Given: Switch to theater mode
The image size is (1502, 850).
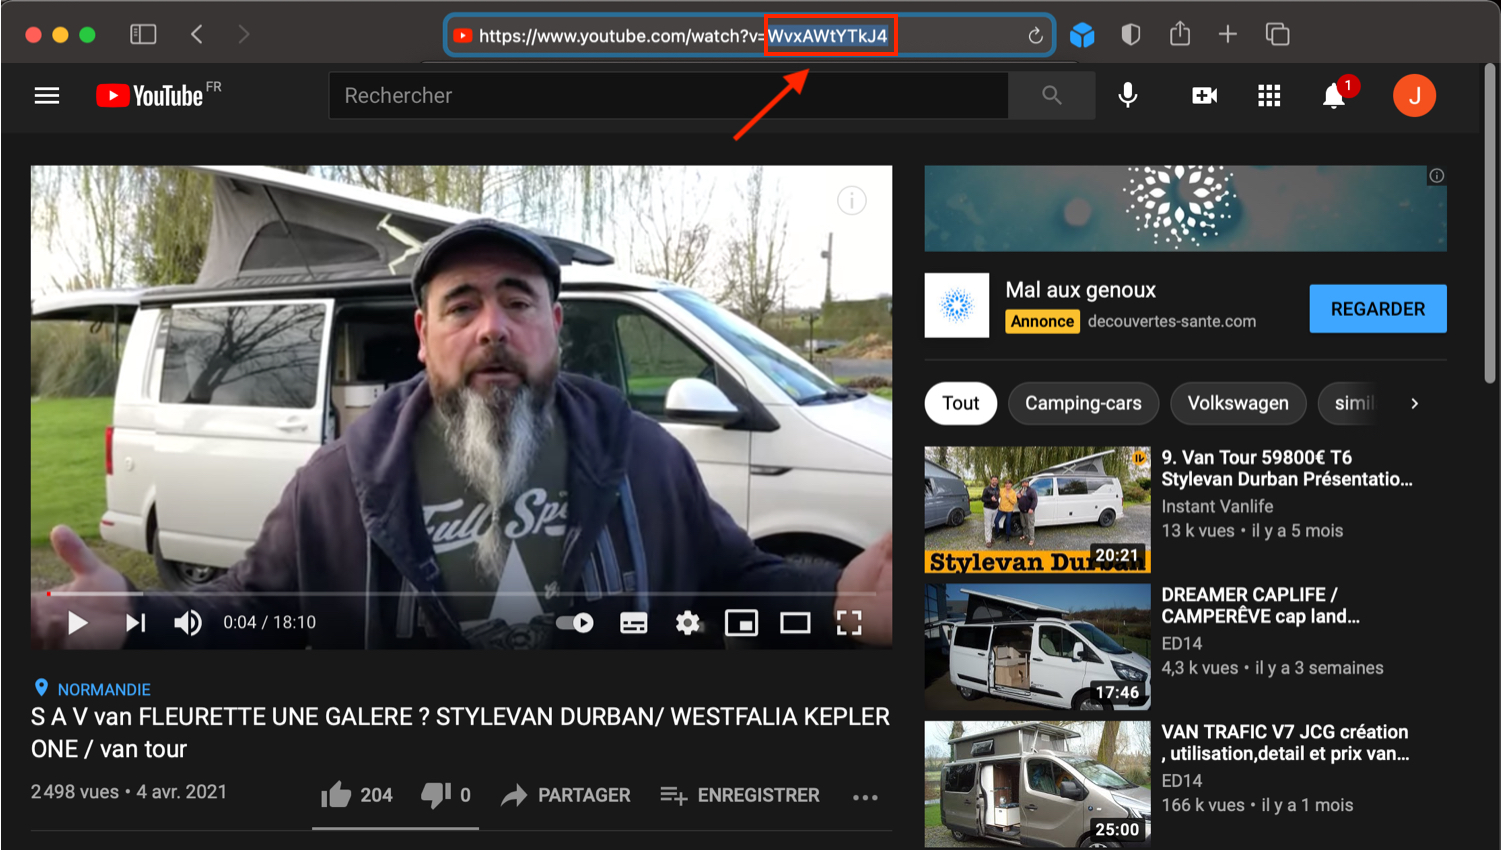Looking at the screenshot, I should [795, 623].
